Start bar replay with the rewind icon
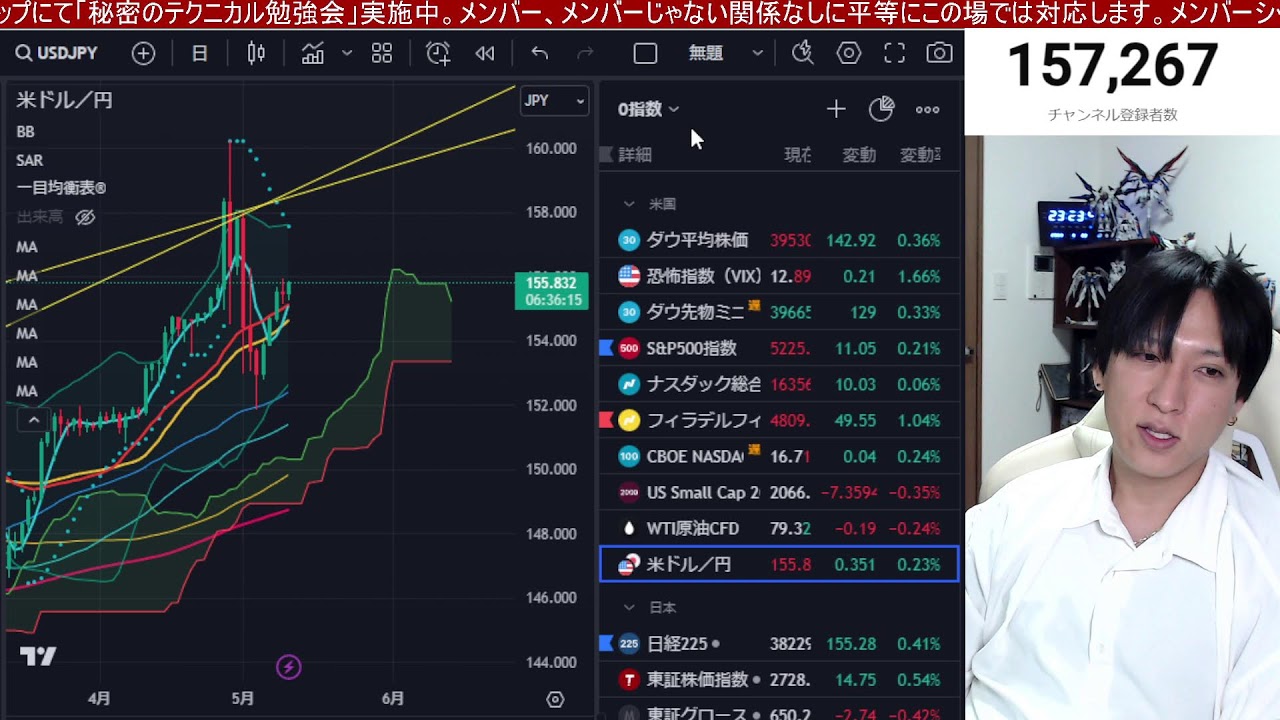Image resolution: width=1280 pixels, height=720 pixels. pyautogui.click(x=485, y=54)
